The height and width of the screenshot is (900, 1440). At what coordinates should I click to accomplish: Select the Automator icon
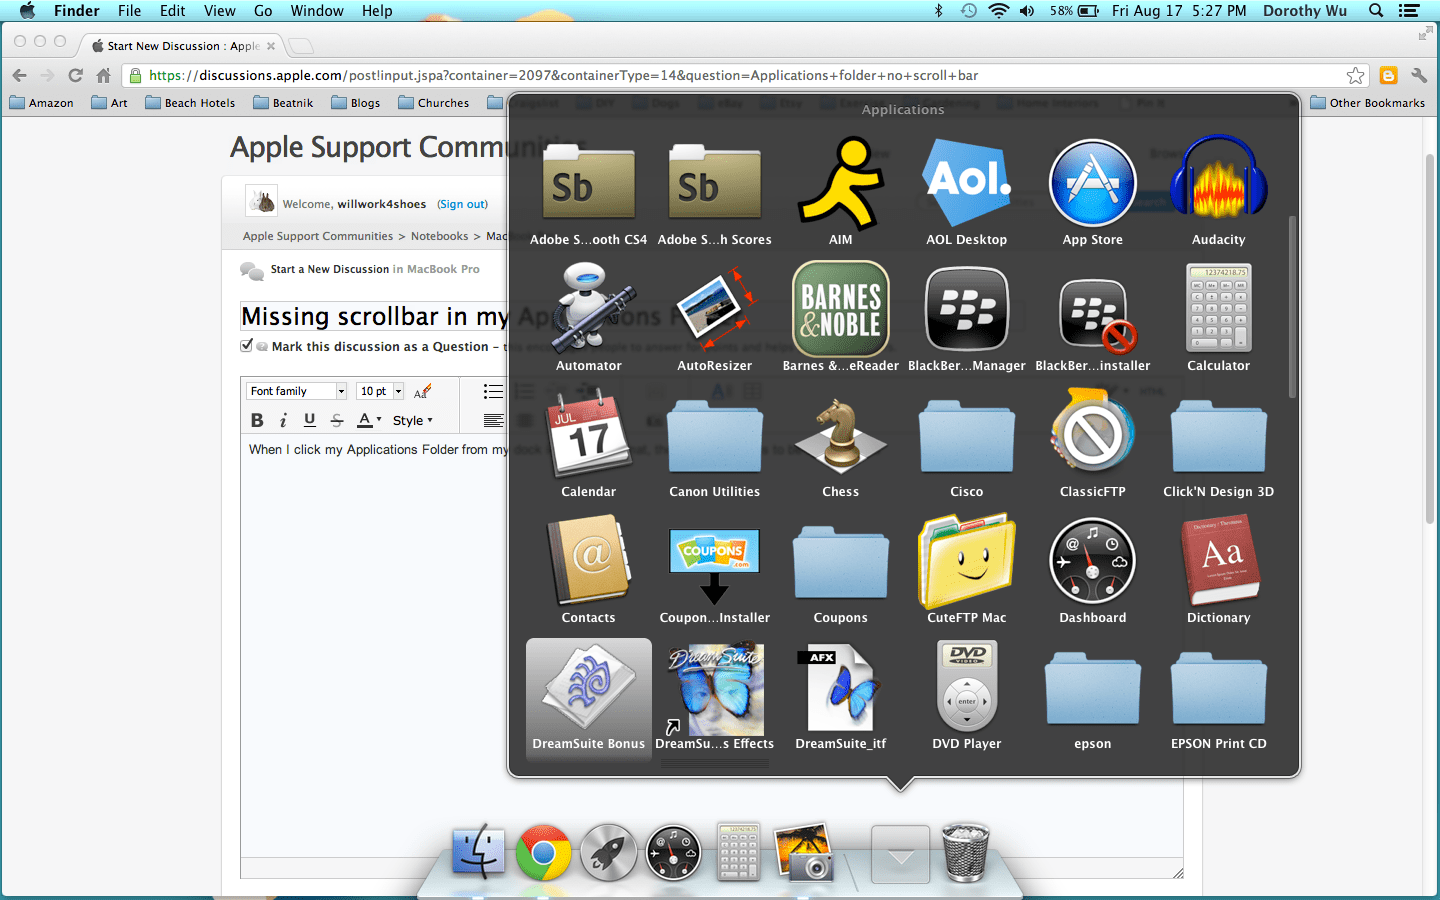pos(588,309)
